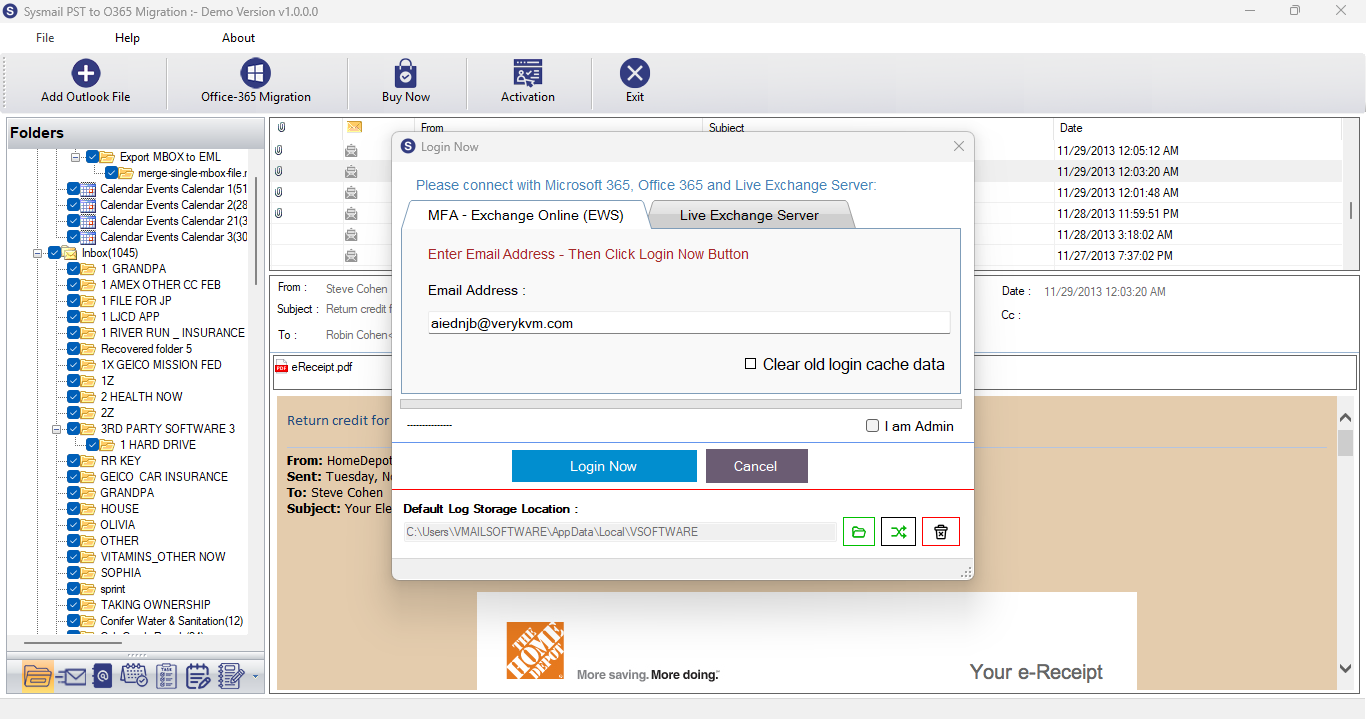This screenshot has width=1366, height=720.
Task: Click the attachment paperclip column header icon
Action: point(281,128)
